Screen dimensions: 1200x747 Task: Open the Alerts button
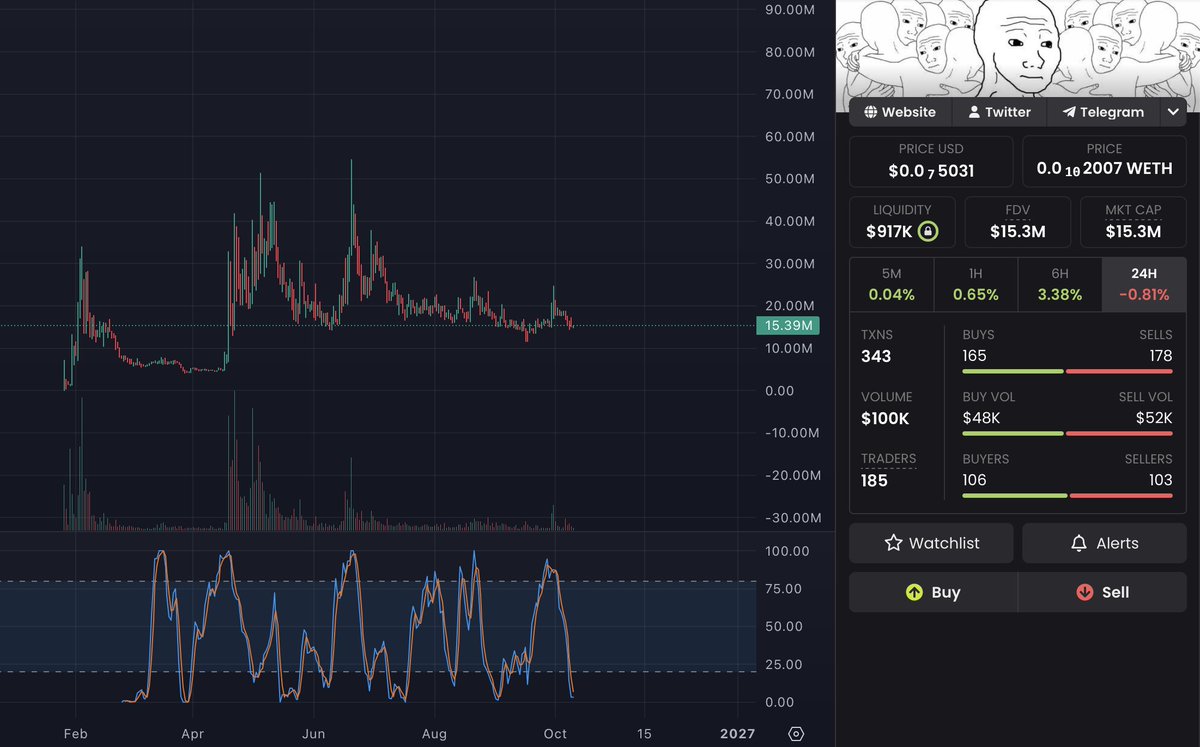1104,543
